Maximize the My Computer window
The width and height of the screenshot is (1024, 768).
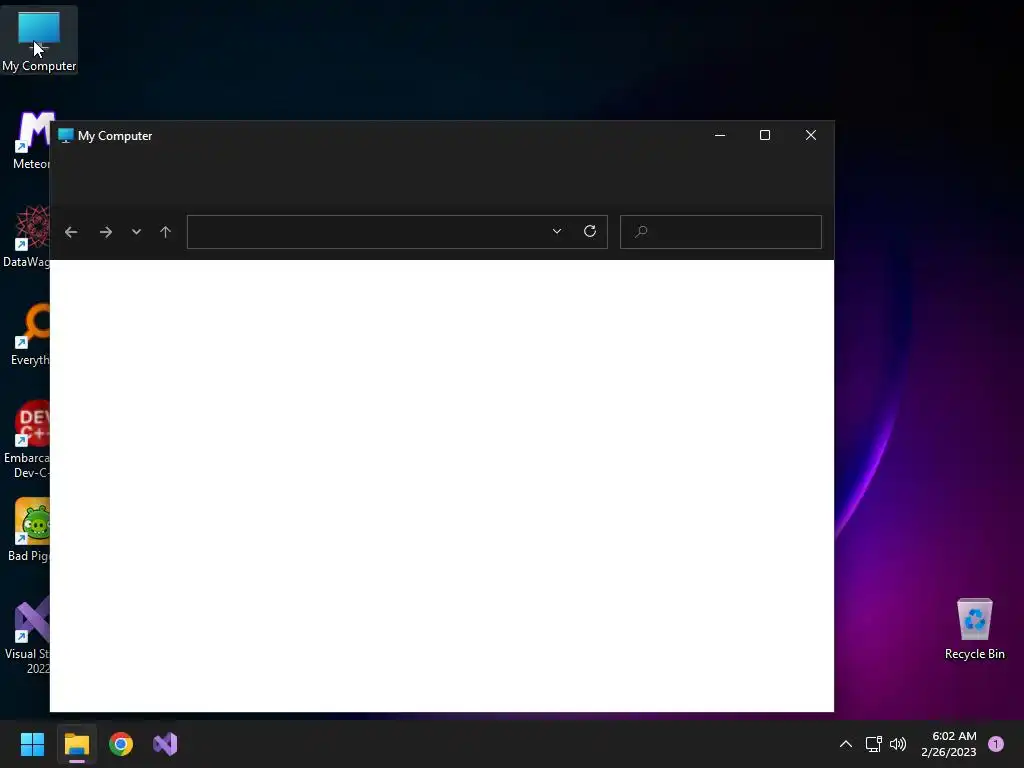click(x=765, y=135)
